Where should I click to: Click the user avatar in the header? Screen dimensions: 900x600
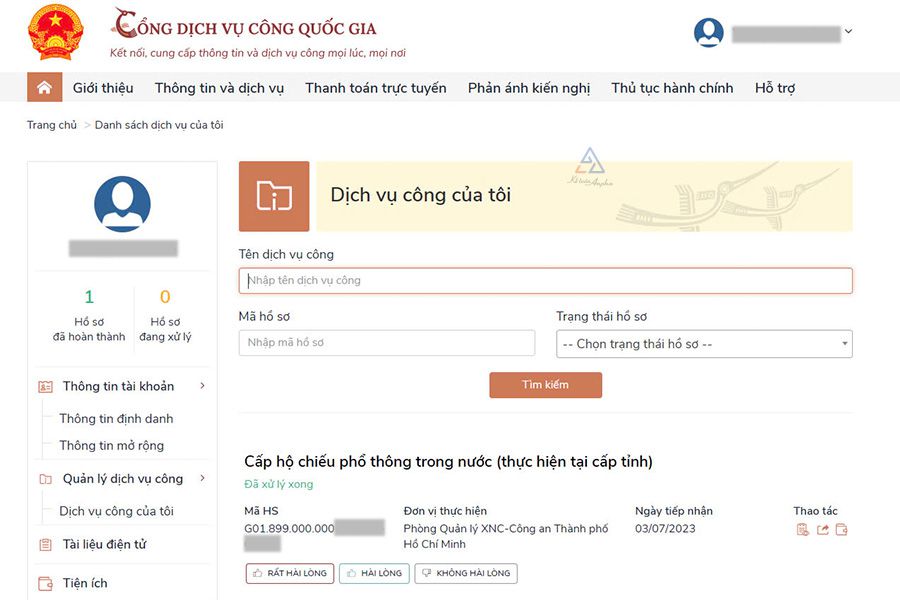709,32
